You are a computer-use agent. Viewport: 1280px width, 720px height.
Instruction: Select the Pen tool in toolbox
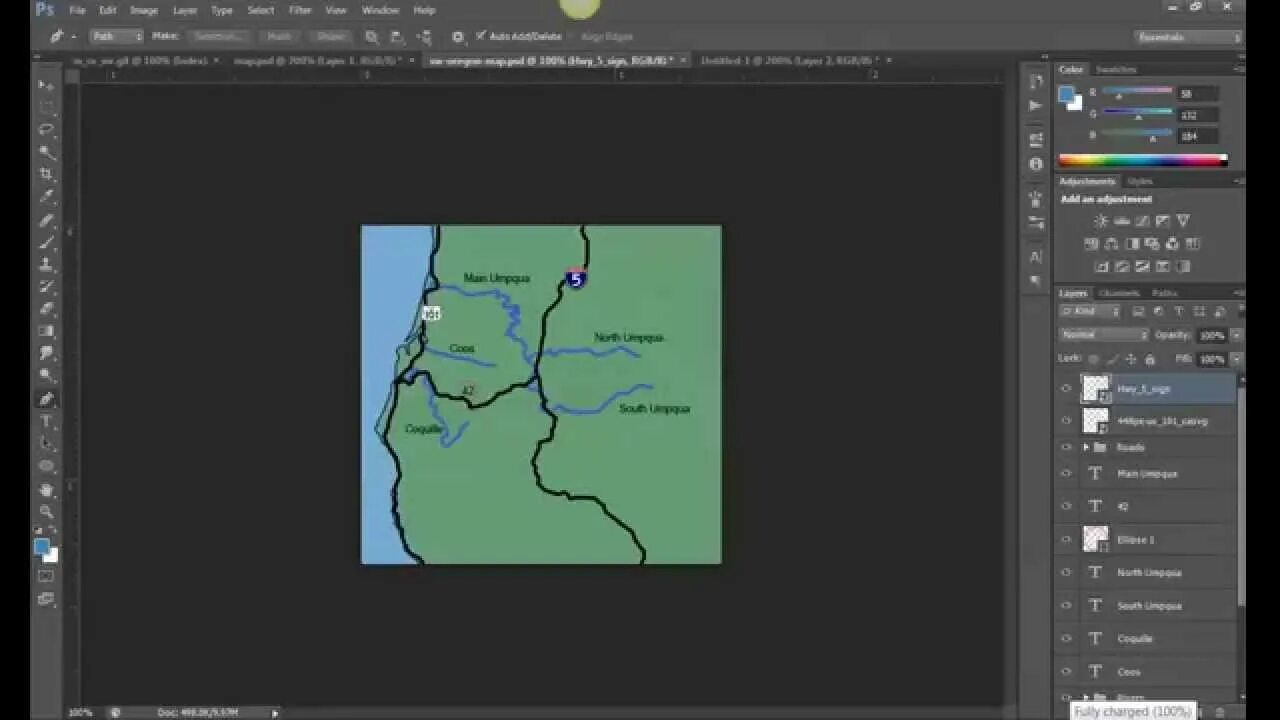click(x=46, y=399)
